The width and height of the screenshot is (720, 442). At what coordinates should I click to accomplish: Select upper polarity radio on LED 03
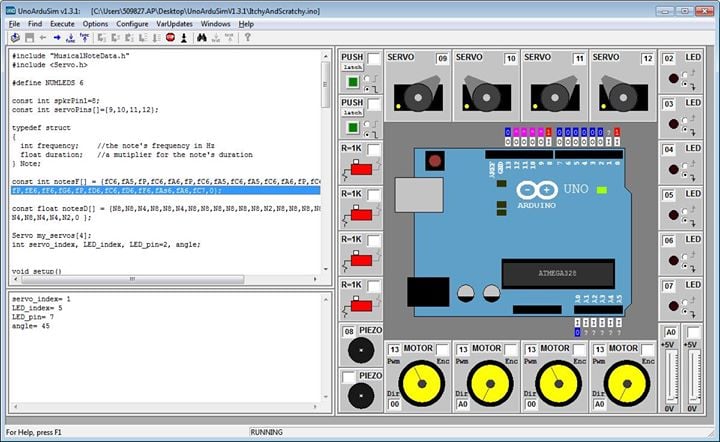pyautogui.click(x=685, y=120)
